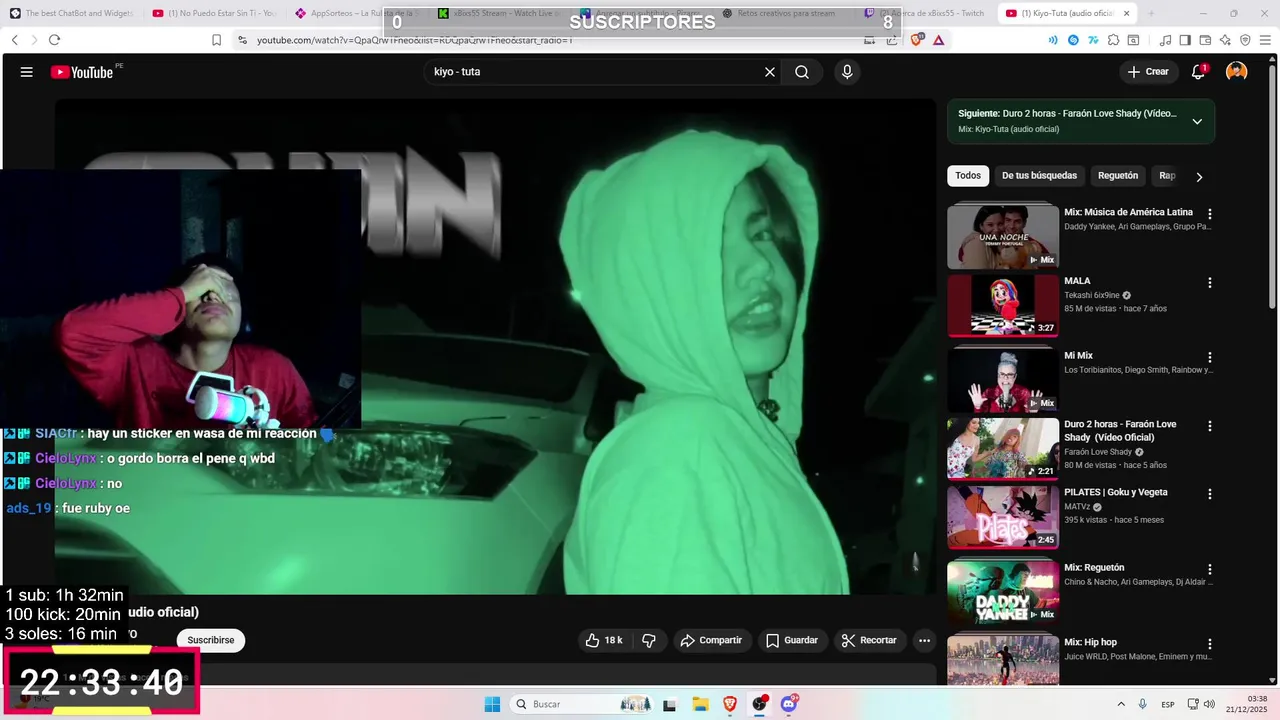Image resolution: width=1280 pixels, height=720 pixels.
Task: Dislike the video with the thumbs-down icon
Action: pos(649,640)
